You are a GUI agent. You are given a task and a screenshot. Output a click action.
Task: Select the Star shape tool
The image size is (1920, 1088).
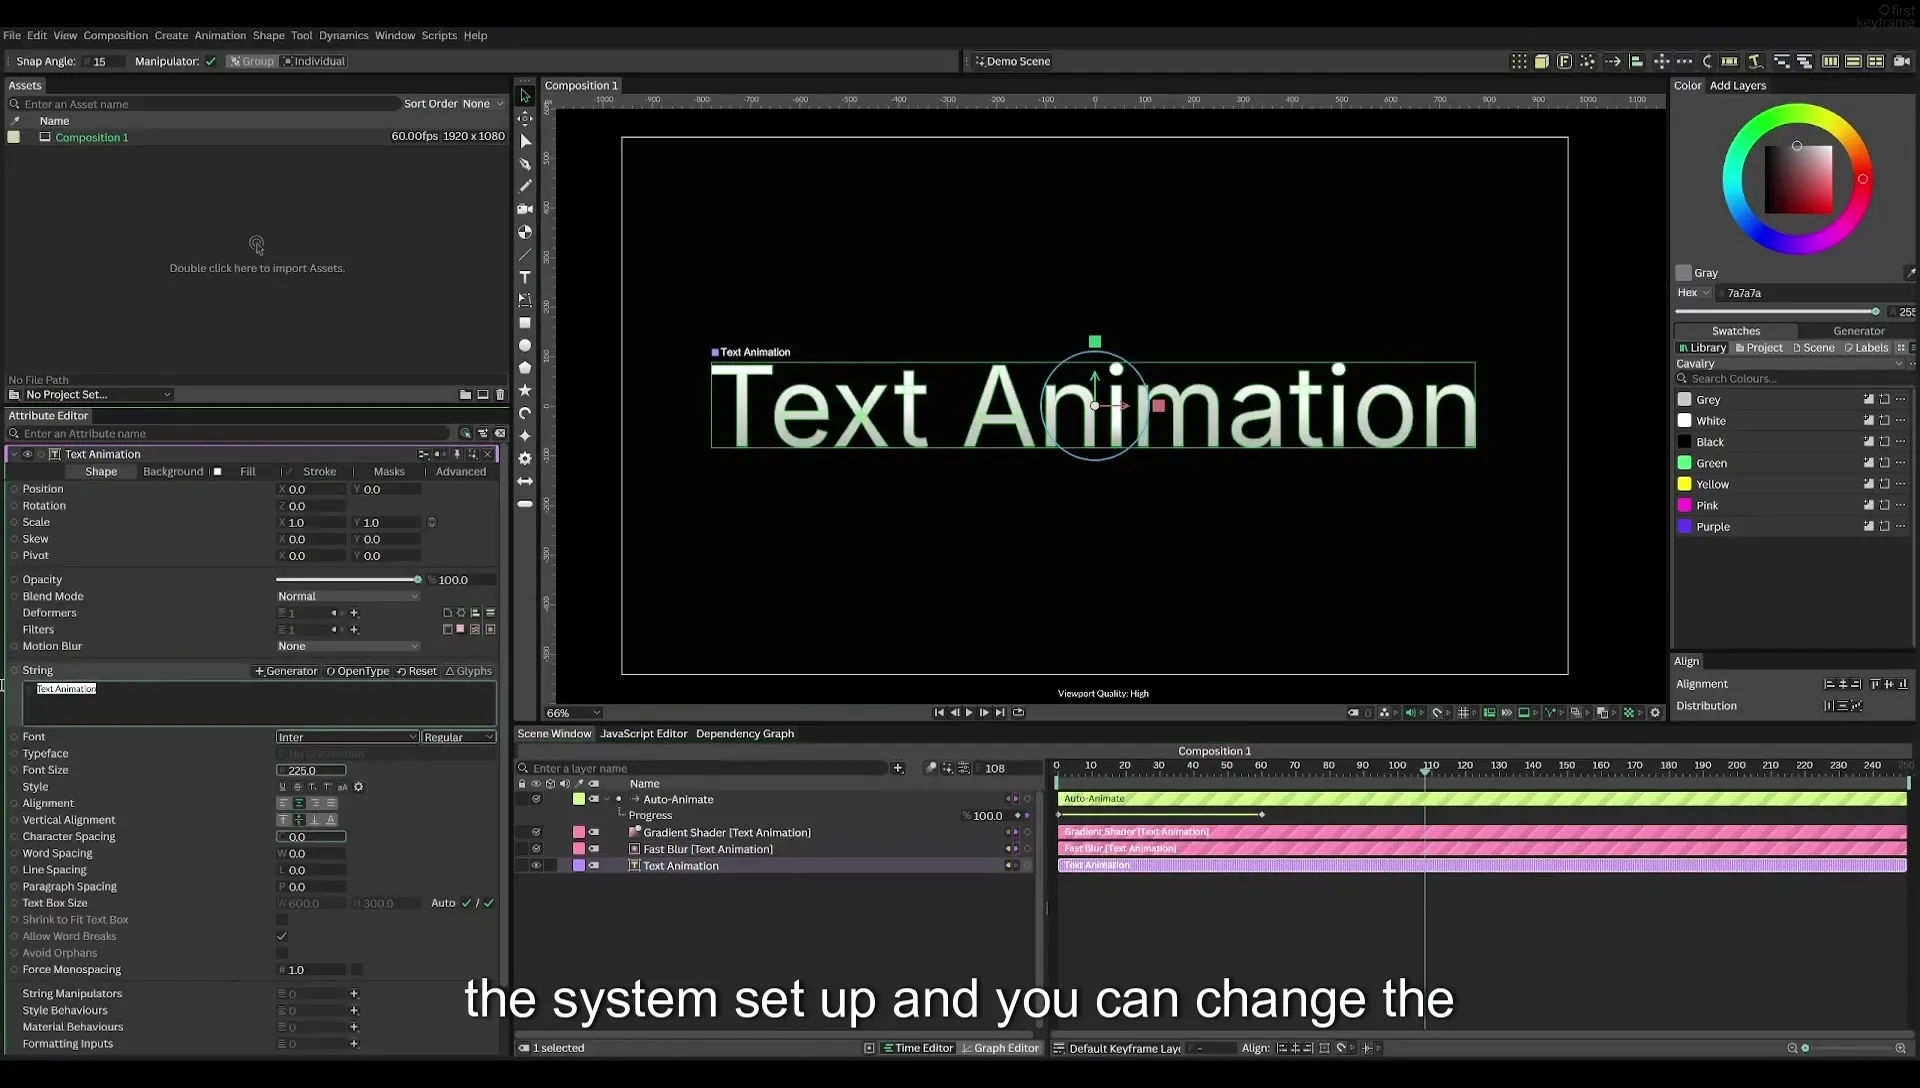[525, 390]
